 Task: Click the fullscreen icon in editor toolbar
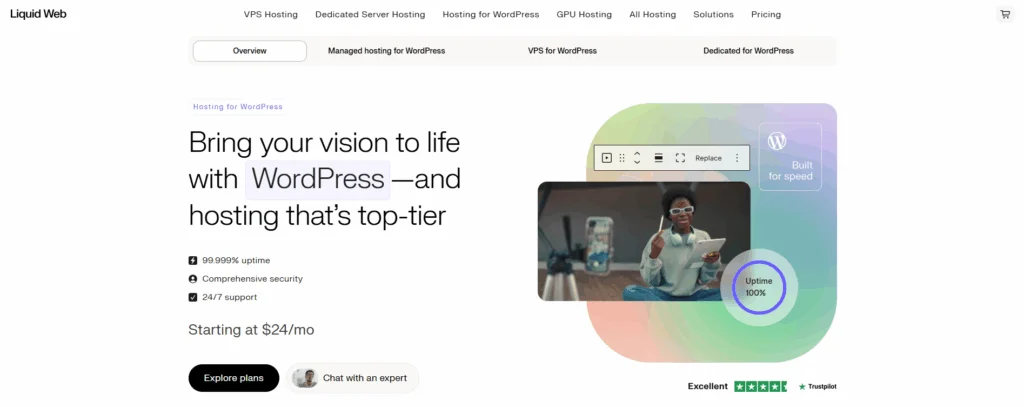point(680,158)
